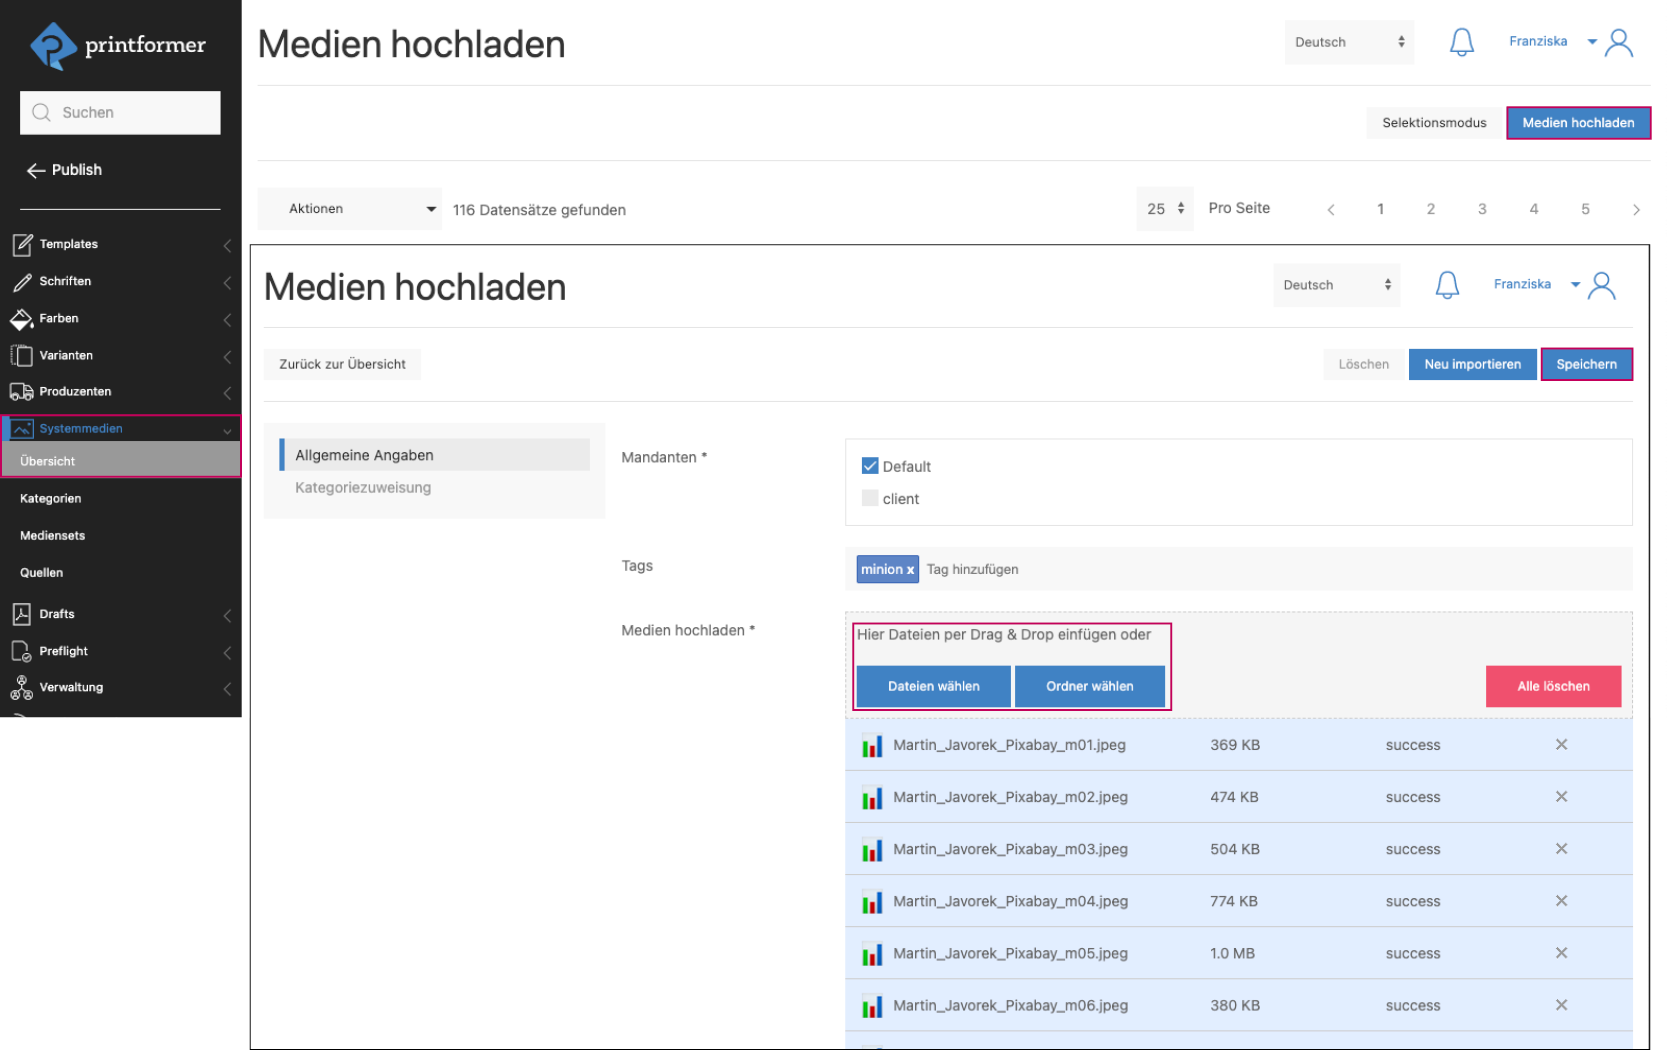Click the Templates sidebar icon

coord(22,244)
